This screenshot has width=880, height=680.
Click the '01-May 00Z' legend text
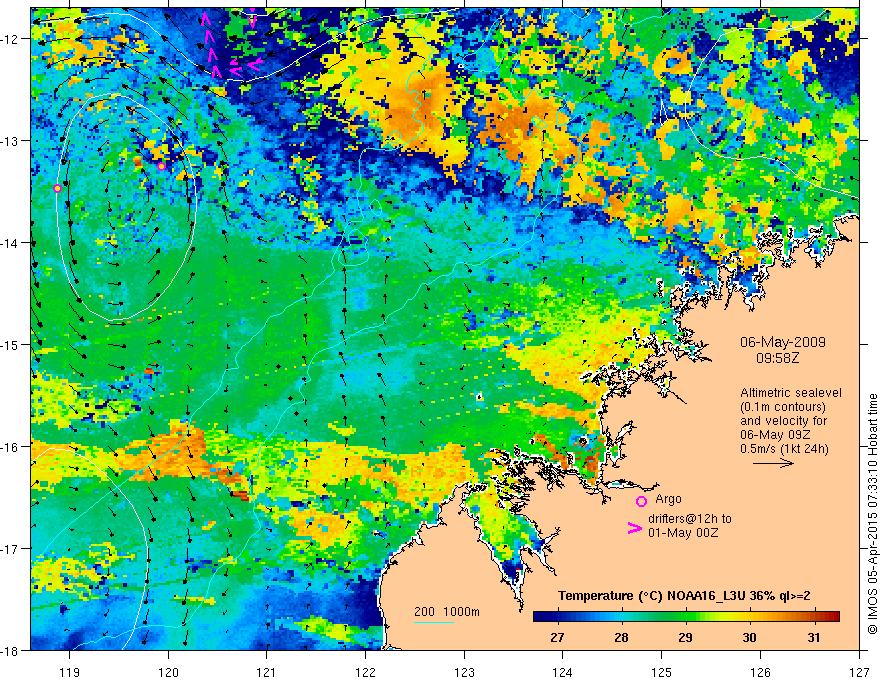tap(683, 532)
